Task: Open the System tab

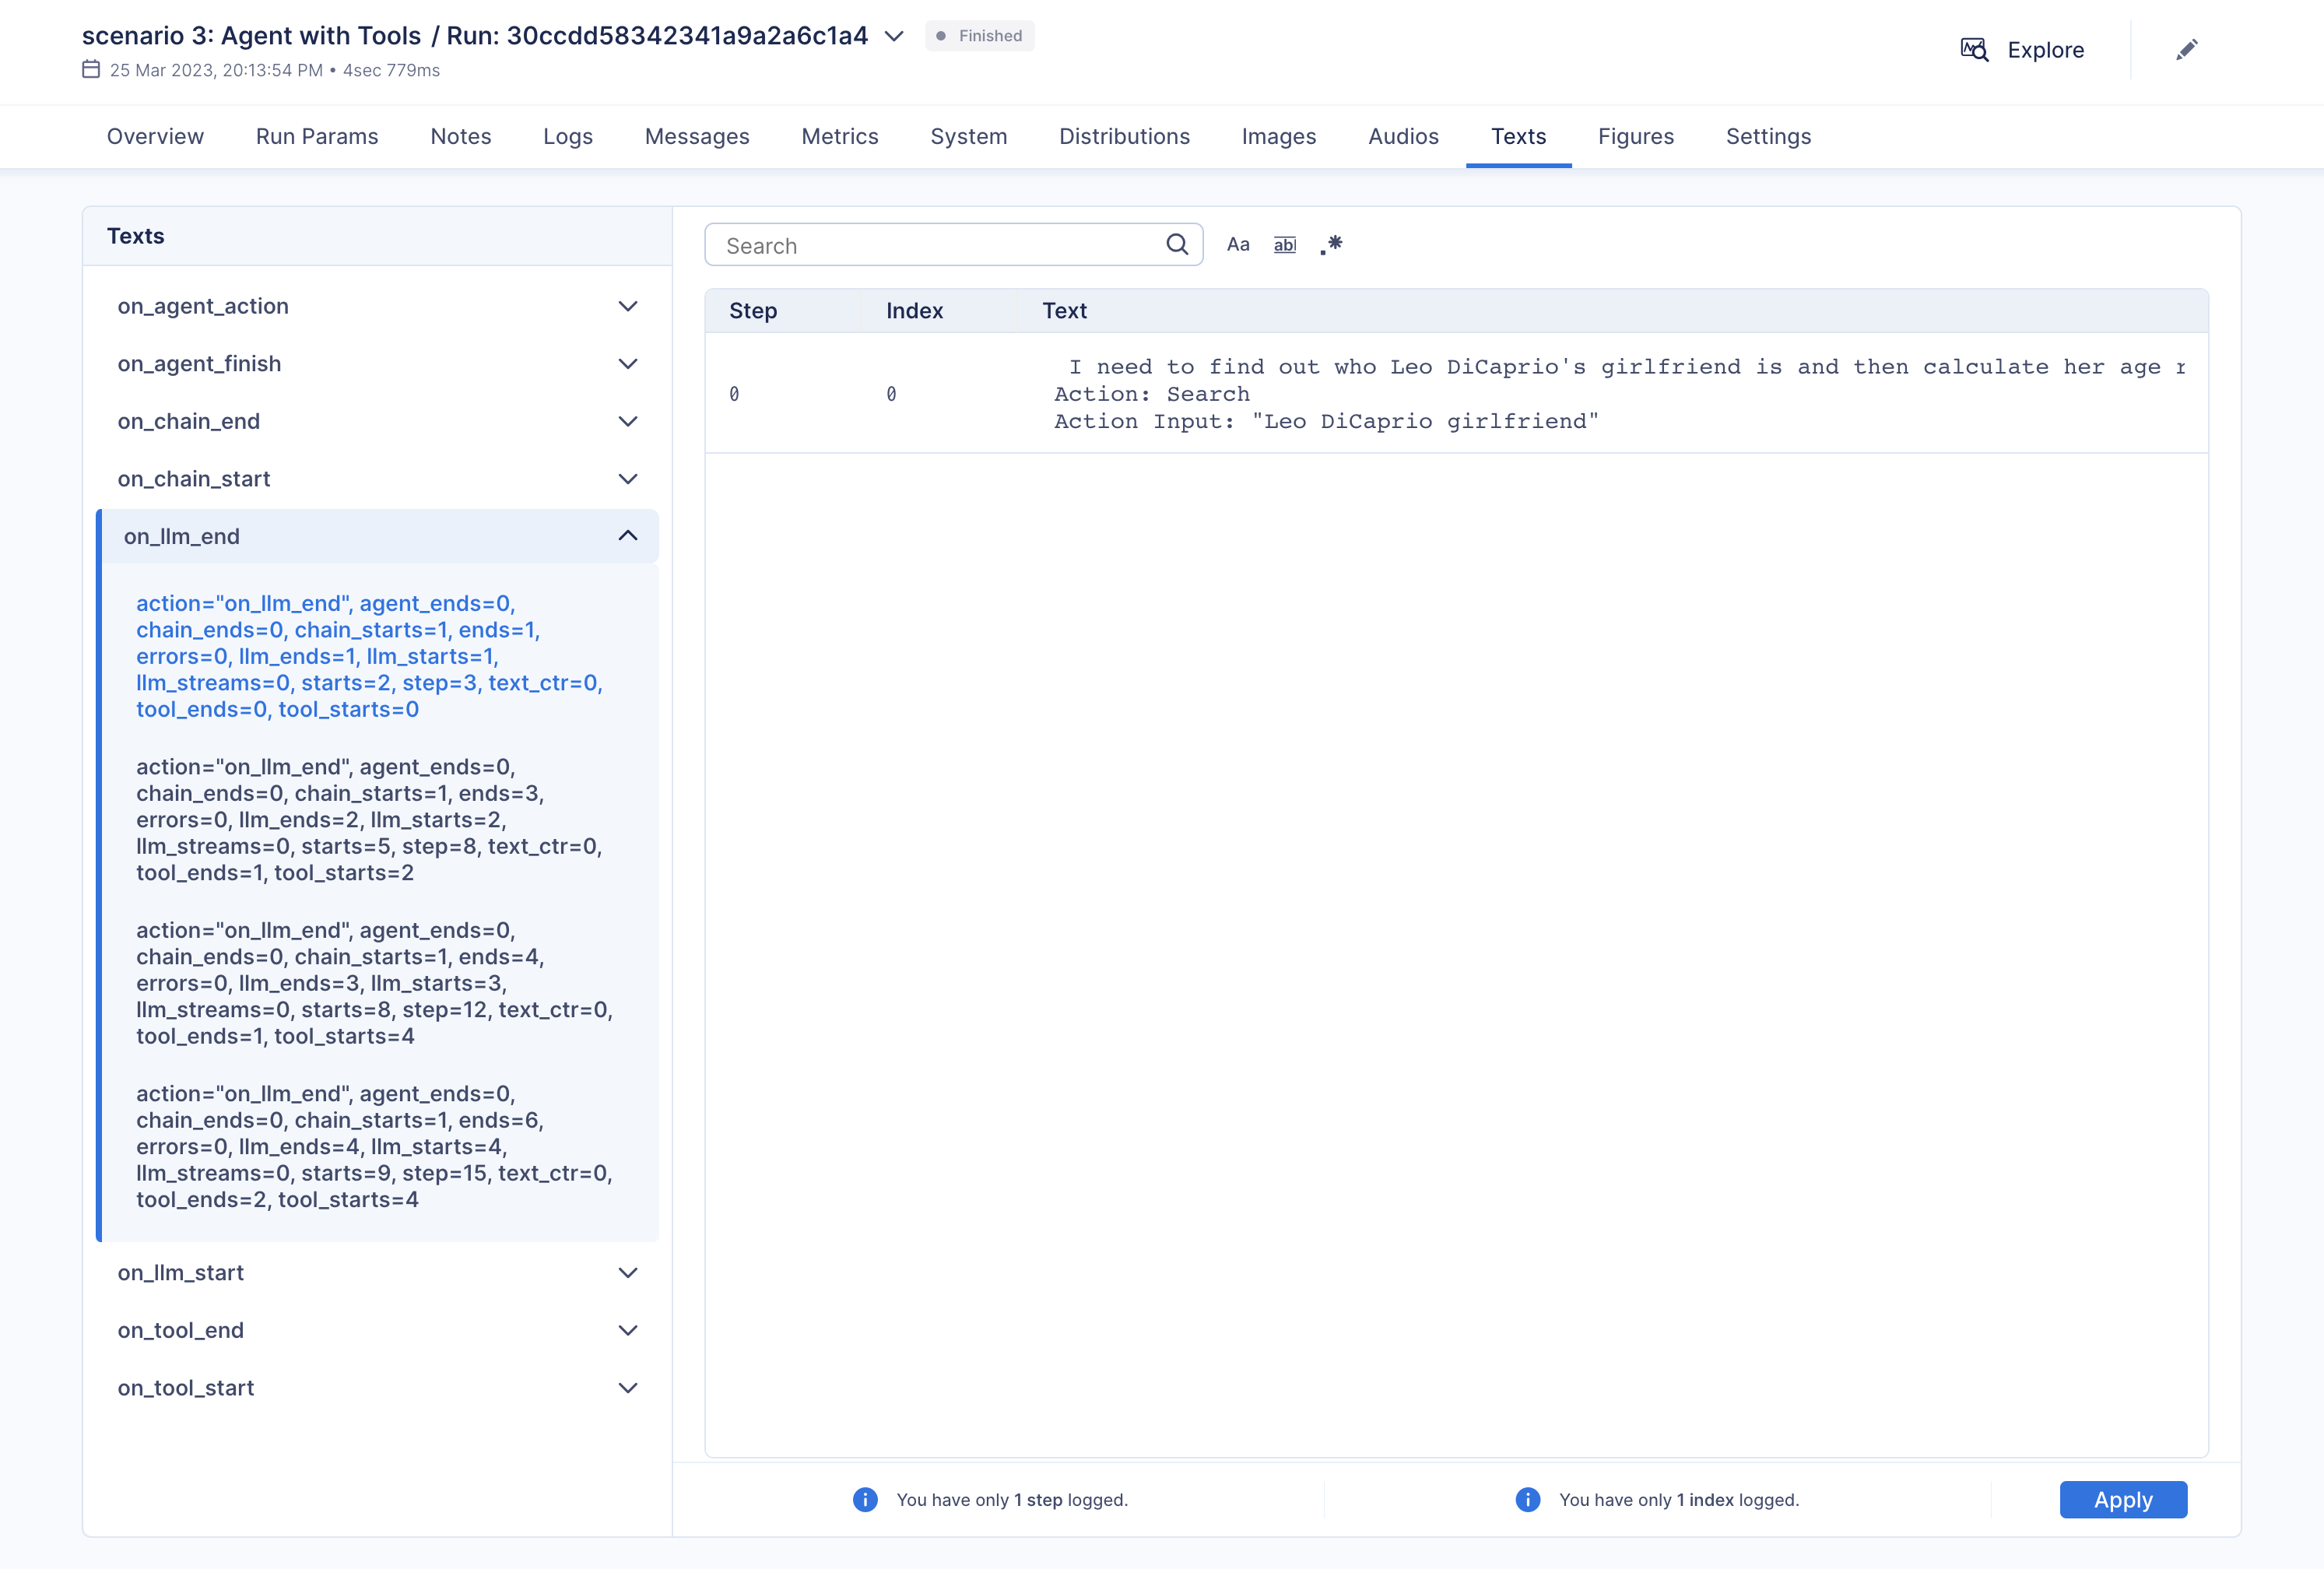Action: pyautogui.click(x=968, y=136)
